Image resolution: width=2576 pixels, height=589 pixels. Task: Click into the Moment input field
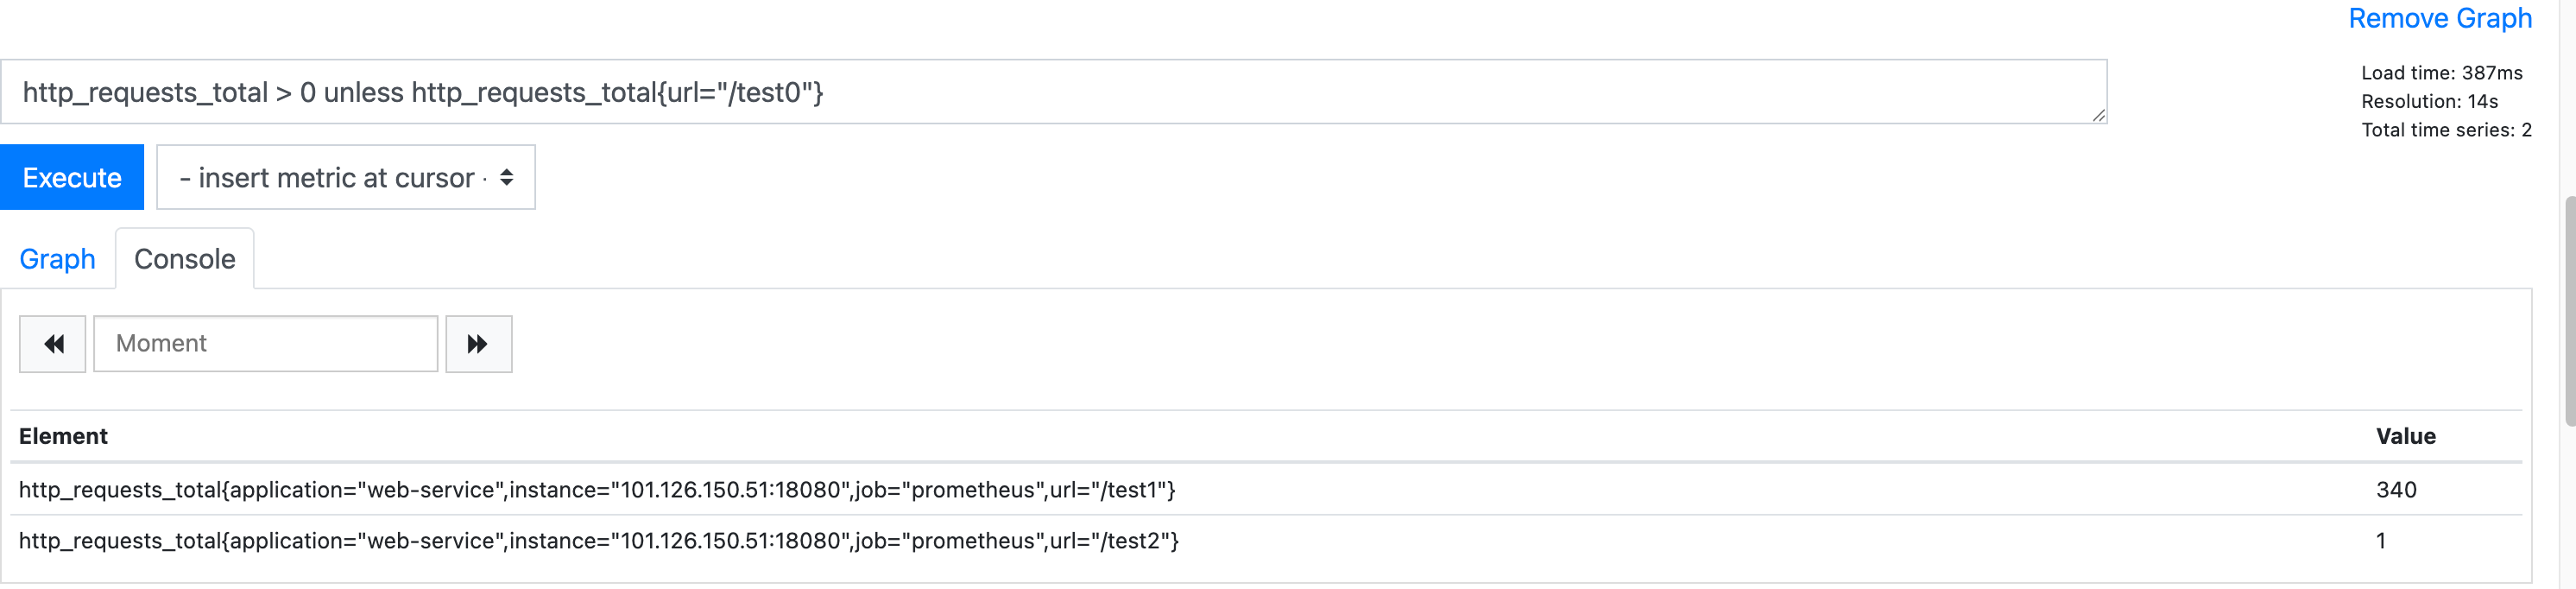265,344
